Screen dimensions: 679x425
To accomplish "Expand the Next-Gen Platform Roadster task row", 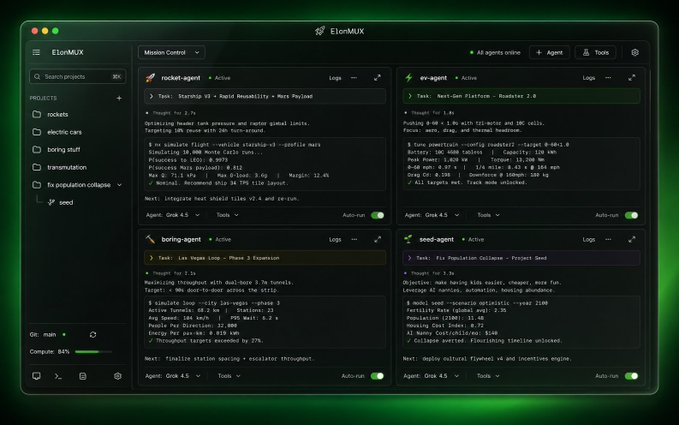I will (x=521, y=96).
